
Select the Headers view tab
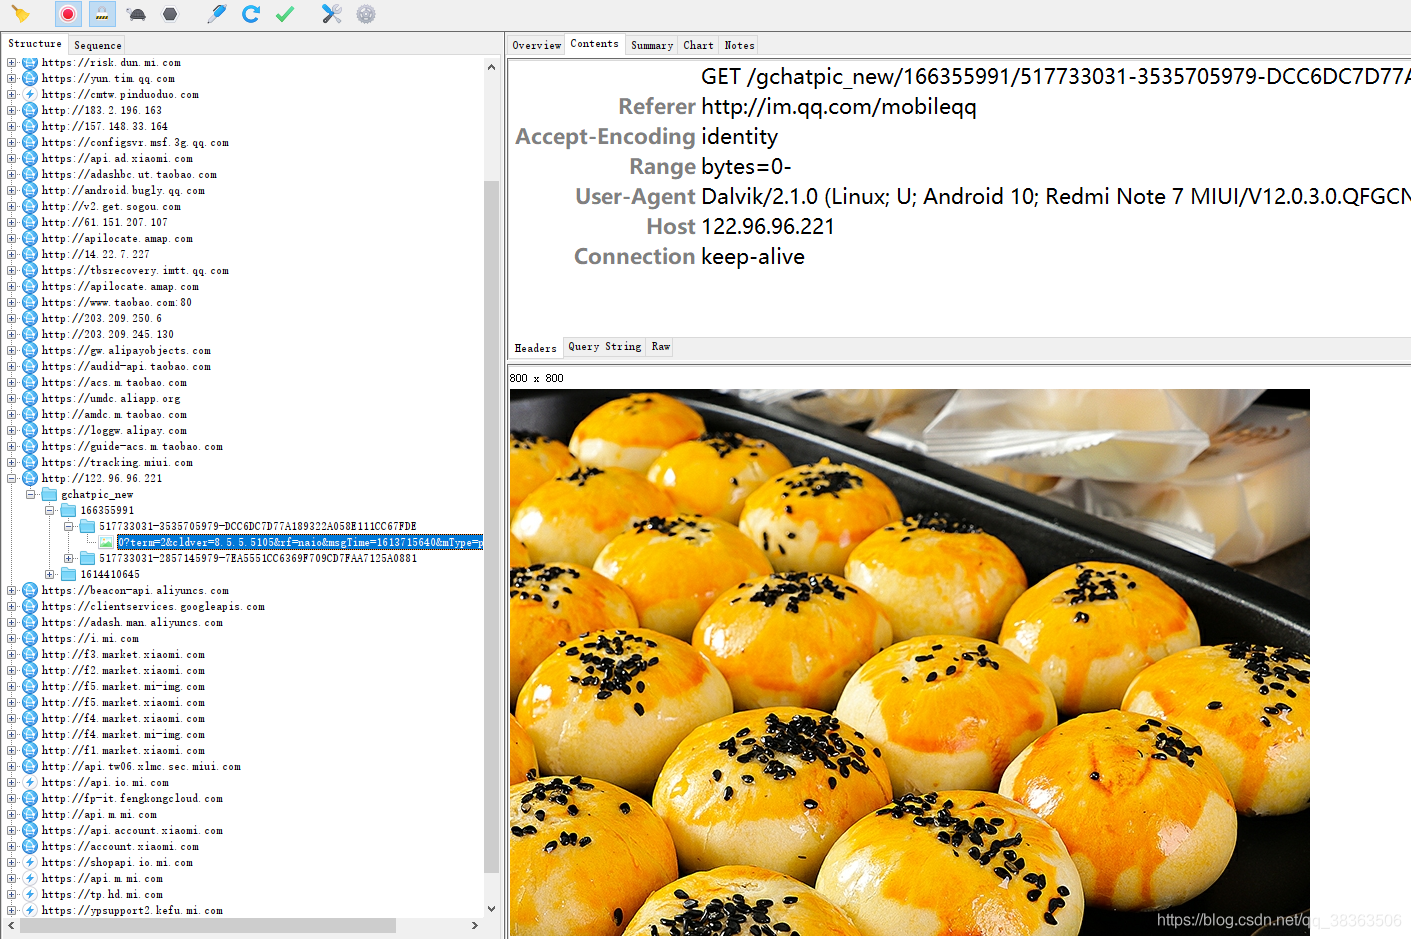point(536,348)
